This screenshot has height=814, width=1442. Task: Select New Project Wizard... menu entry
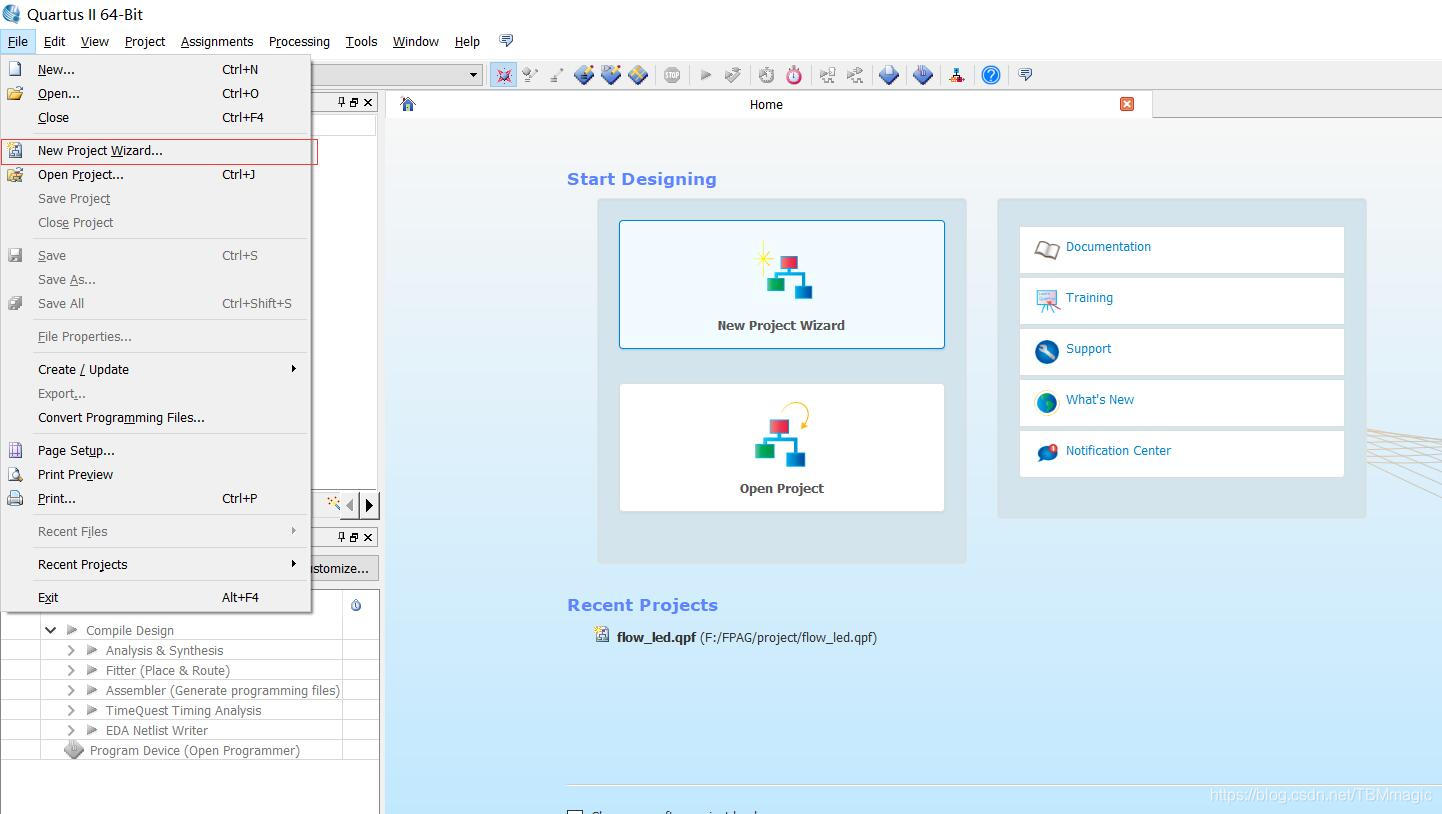[158, 151]
